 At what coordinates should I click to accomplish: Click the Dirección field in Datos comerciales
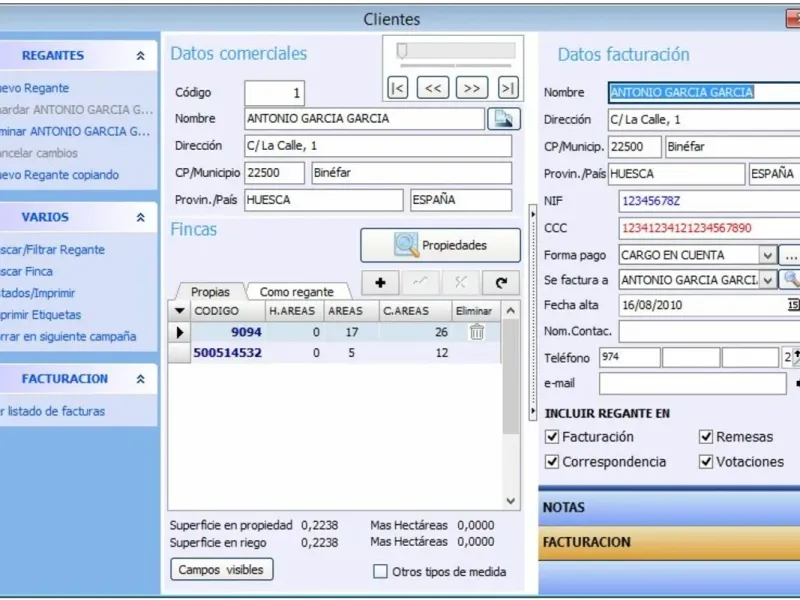[378, 146]
